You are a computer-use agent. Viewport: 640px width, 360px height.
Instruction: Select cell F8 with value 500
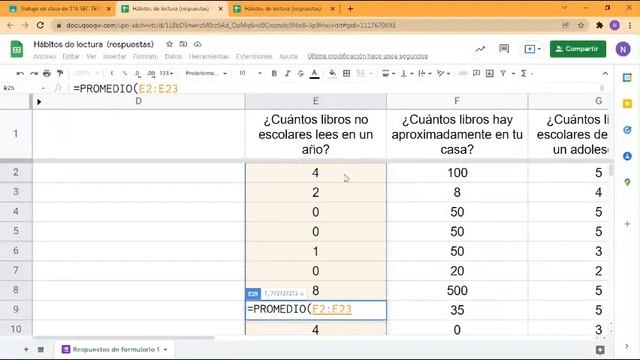pos(457,290)
